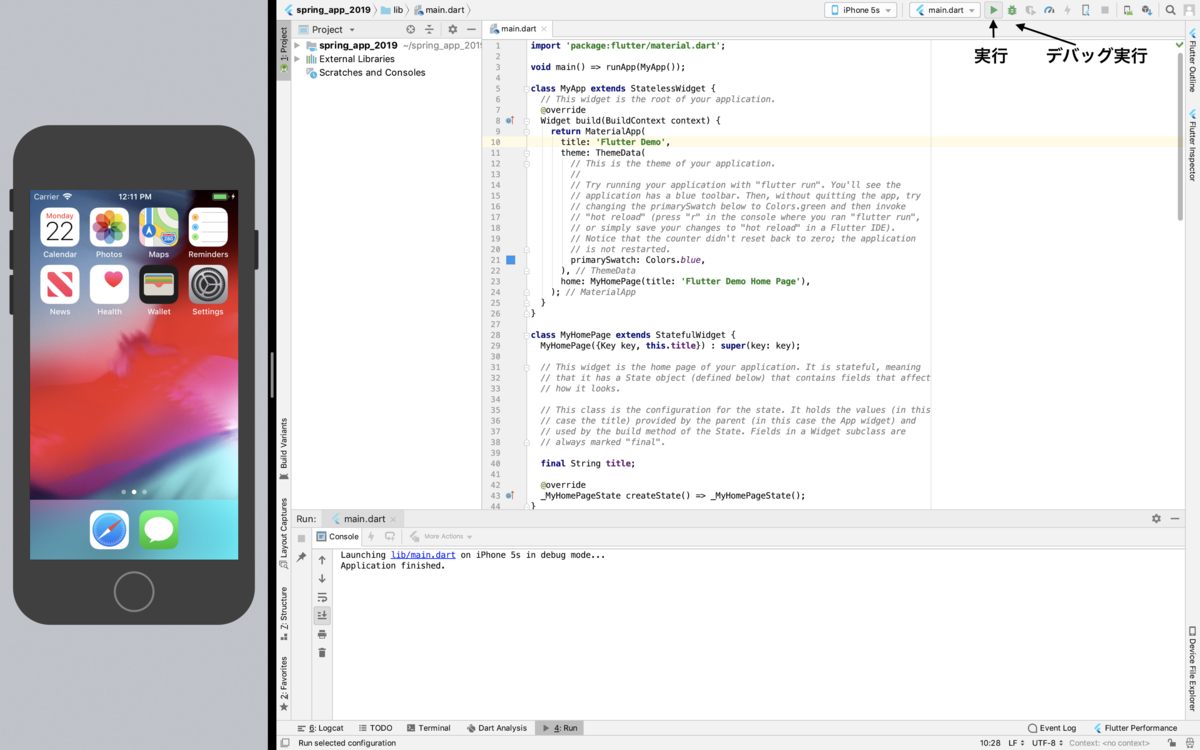
Task: Toggle scroll to end in console
Action: (x=322, y=615)
